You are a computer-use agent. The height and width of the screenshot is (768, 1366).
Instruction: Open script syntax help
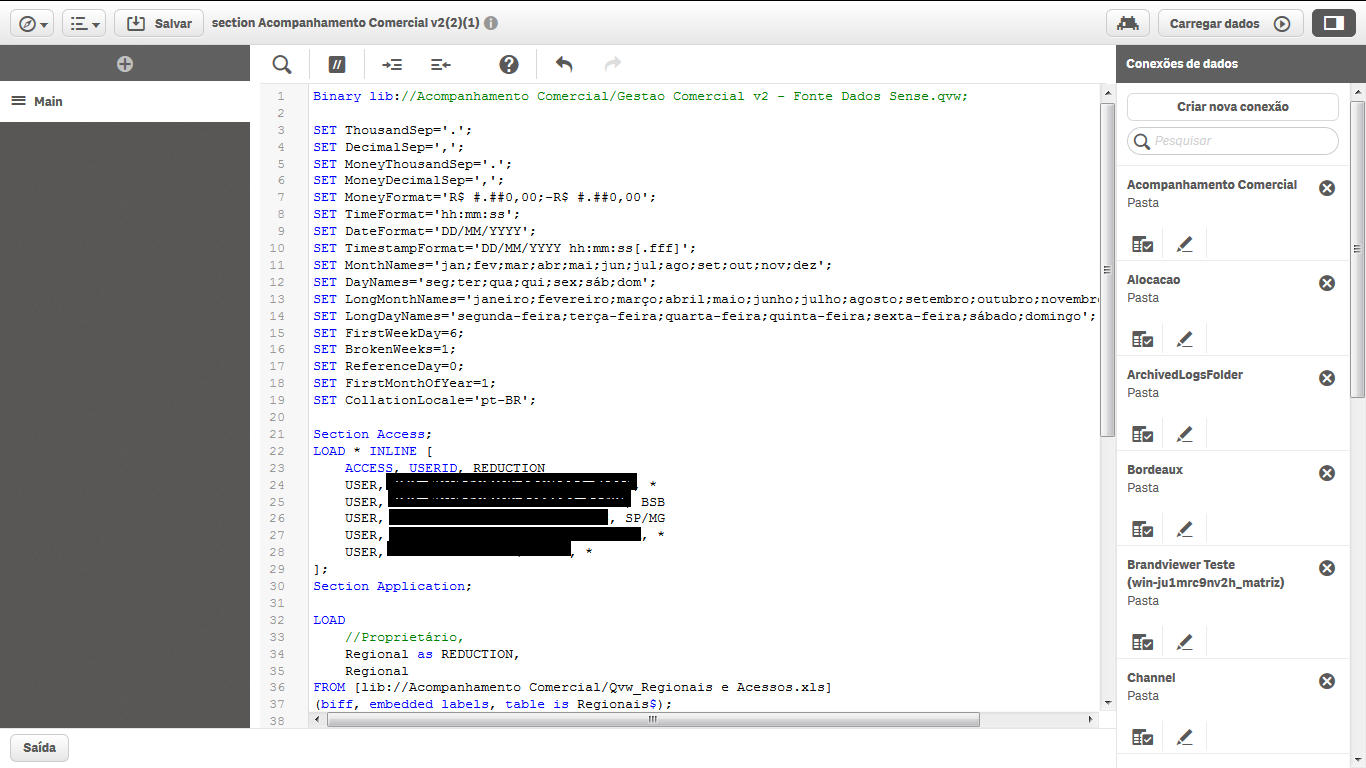click(509, 65)
